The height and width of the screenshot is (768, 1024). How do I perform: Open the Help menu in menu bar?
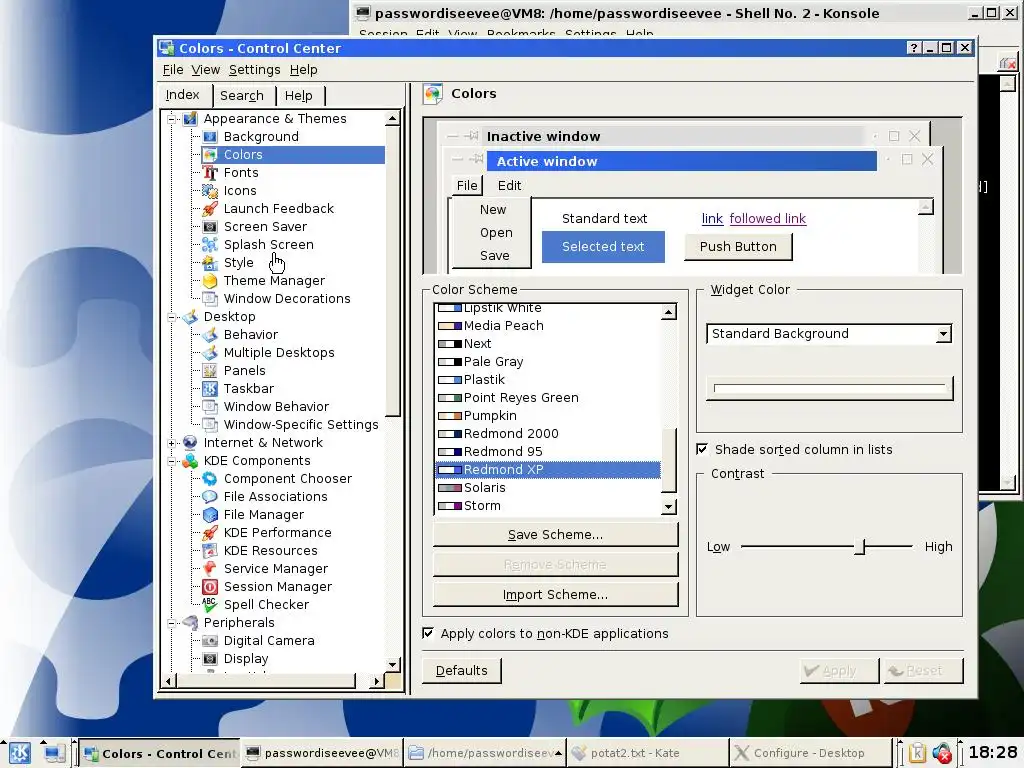[x=304, y=70]
